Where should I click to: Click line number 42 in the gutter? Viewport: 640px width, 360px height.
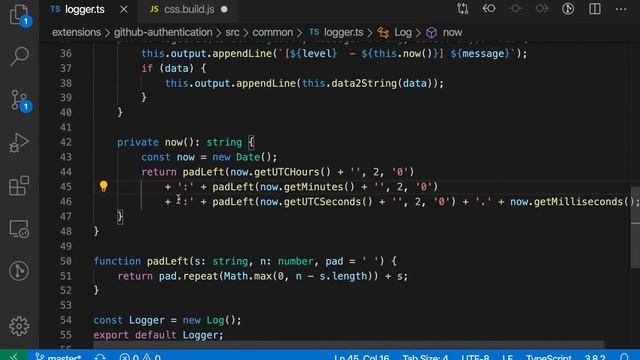point(65,142)
